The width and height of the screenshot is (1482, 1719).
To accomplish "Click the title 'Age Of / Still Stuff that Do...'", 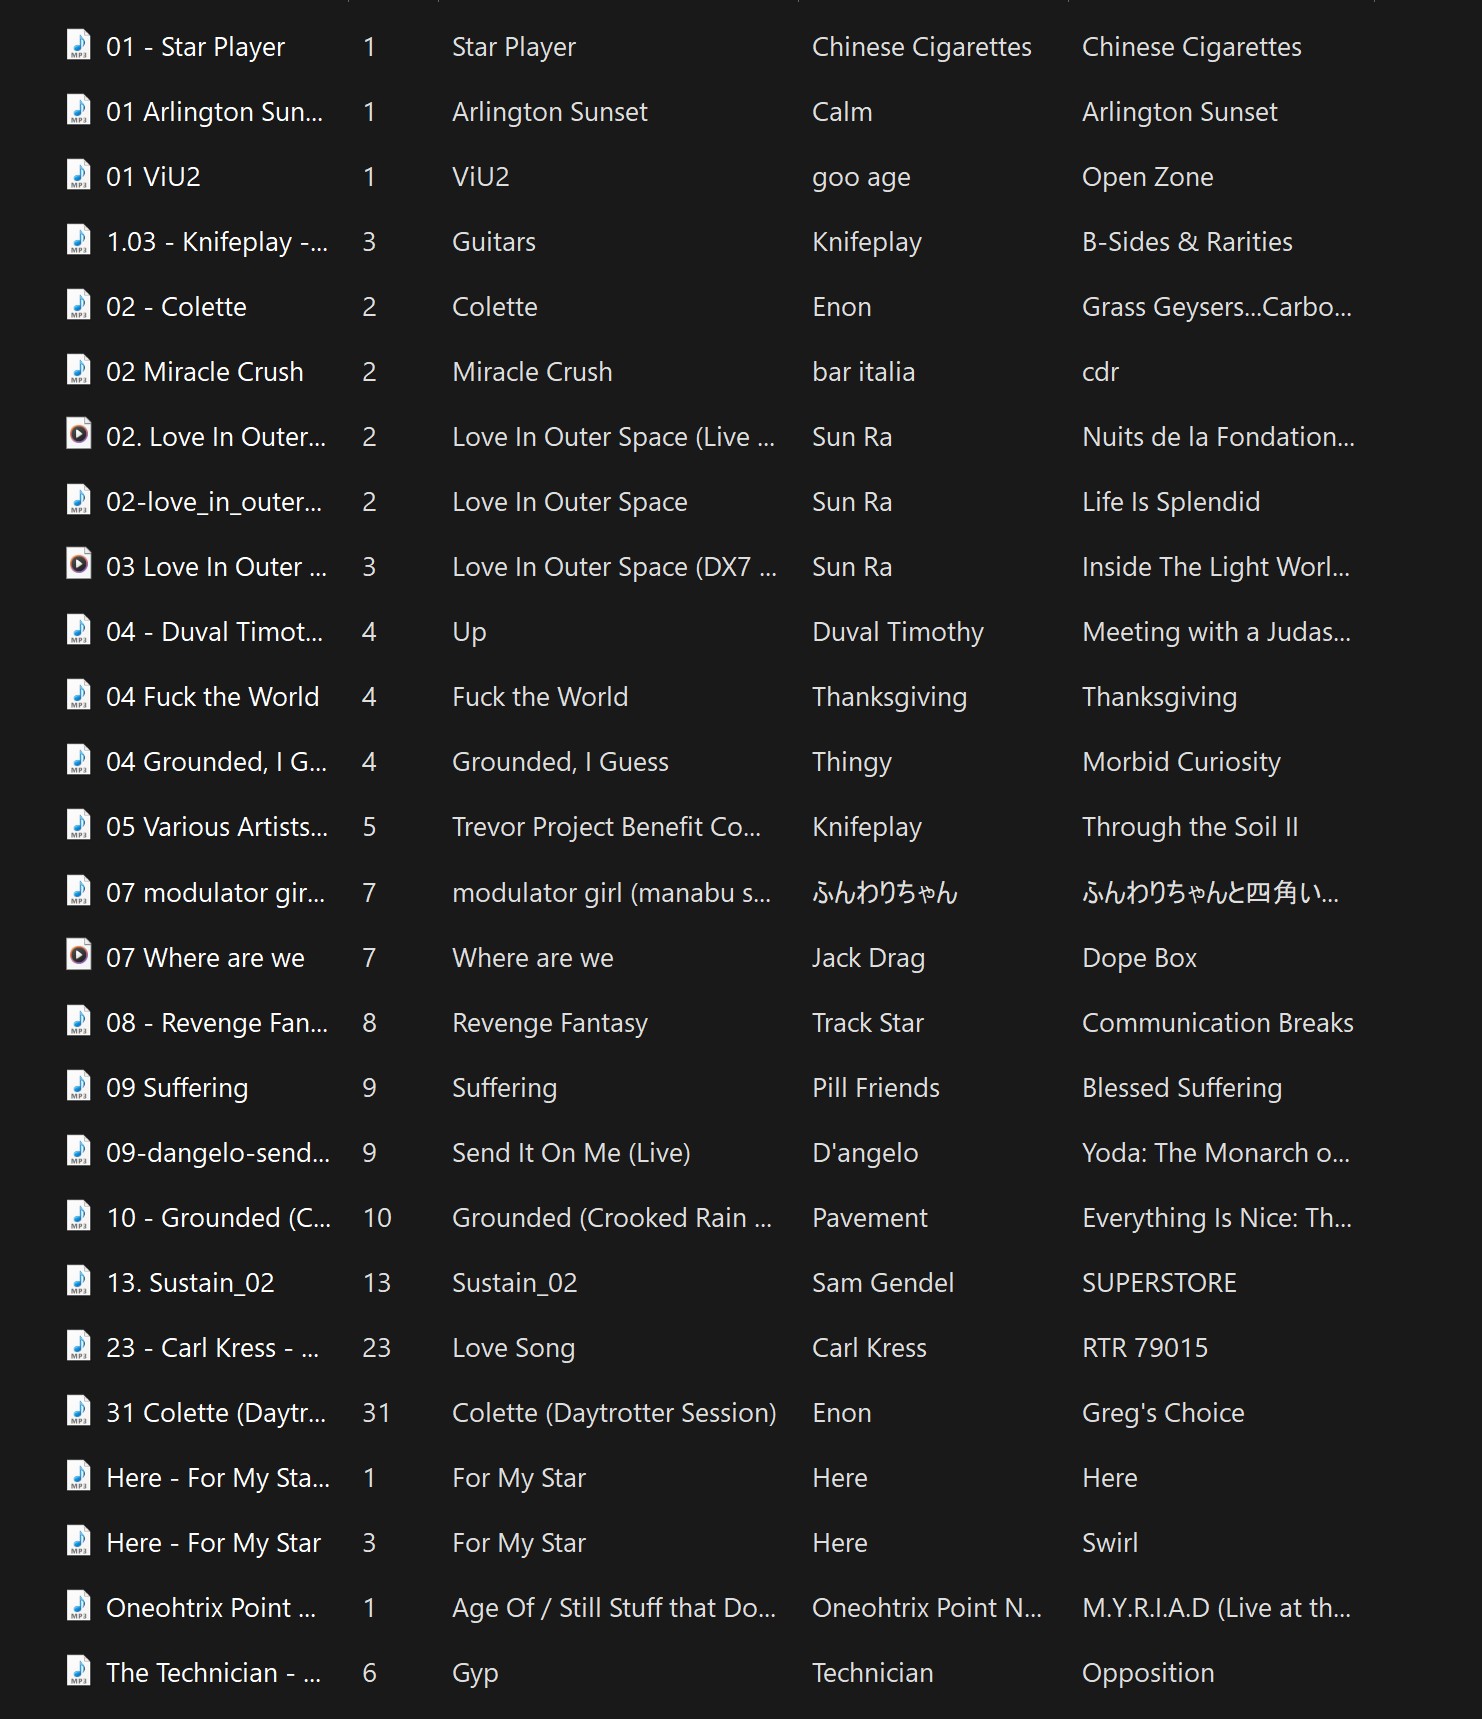I will [x=614, y=1608].
